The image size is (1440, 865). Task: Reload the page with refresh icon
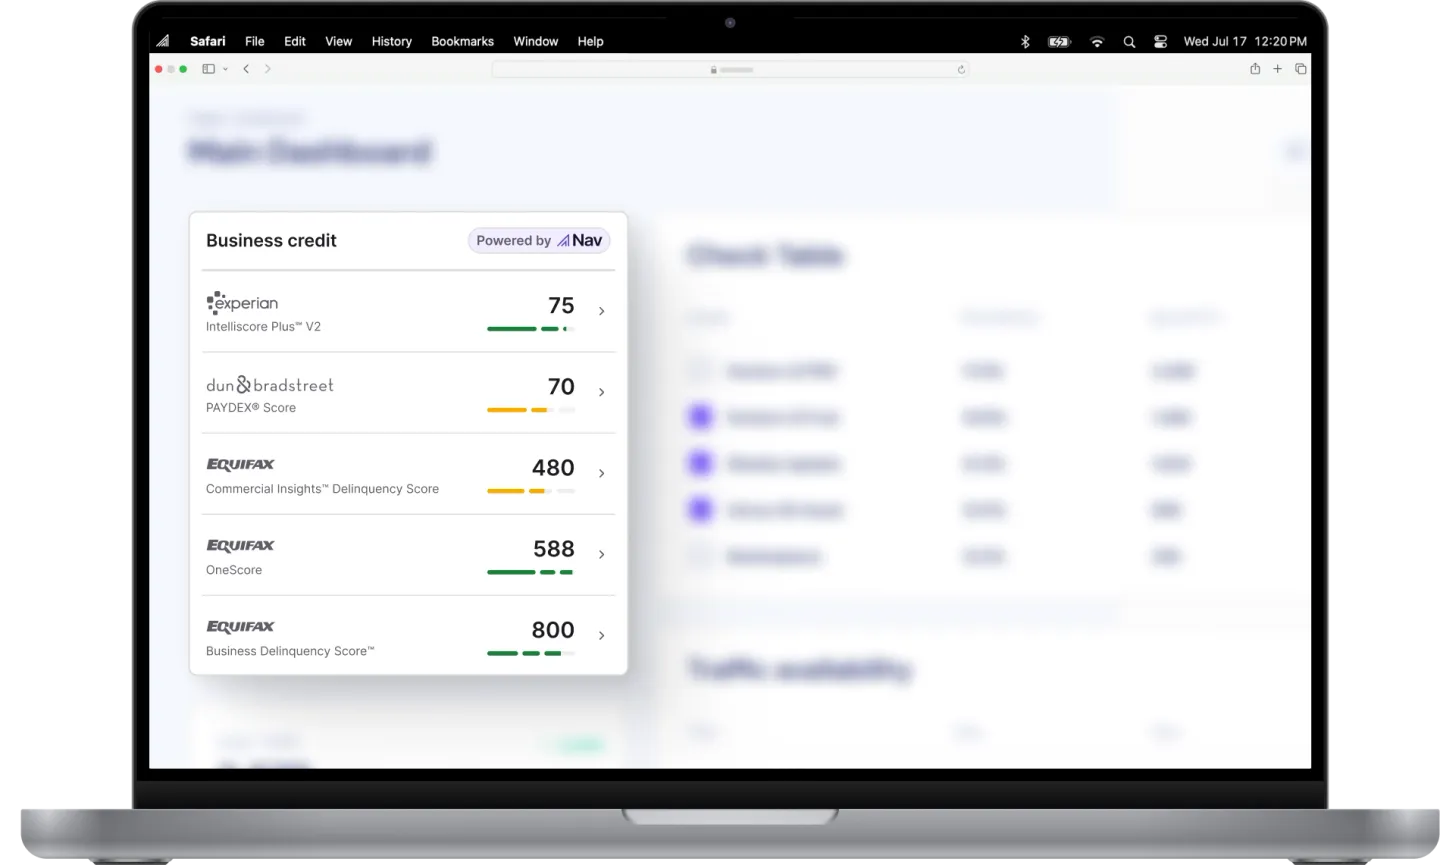click(x=961, y=69)
